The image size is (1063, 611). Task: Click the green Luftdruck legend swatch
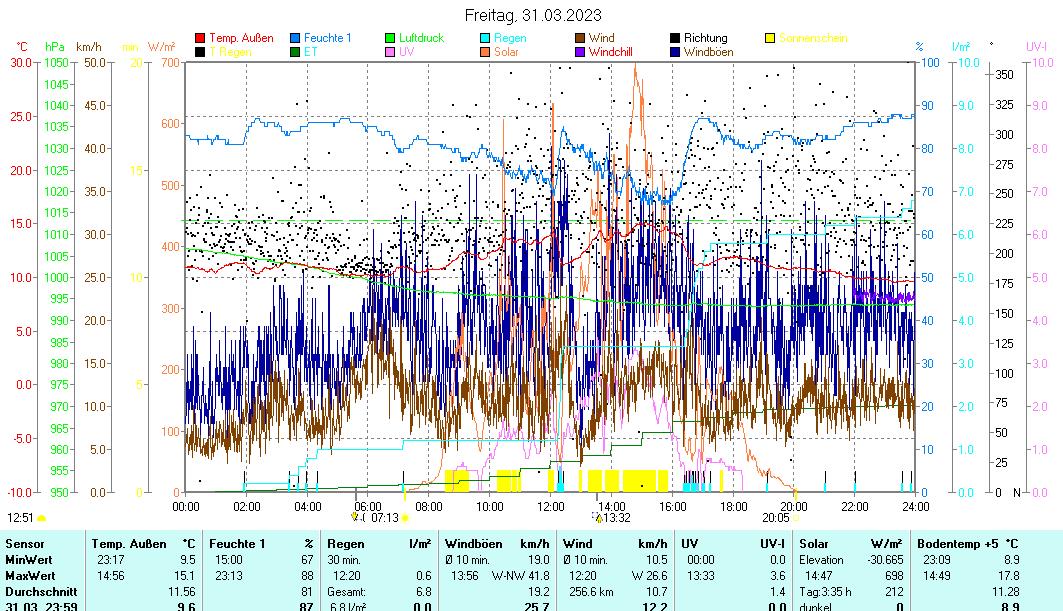click(390, 38)
